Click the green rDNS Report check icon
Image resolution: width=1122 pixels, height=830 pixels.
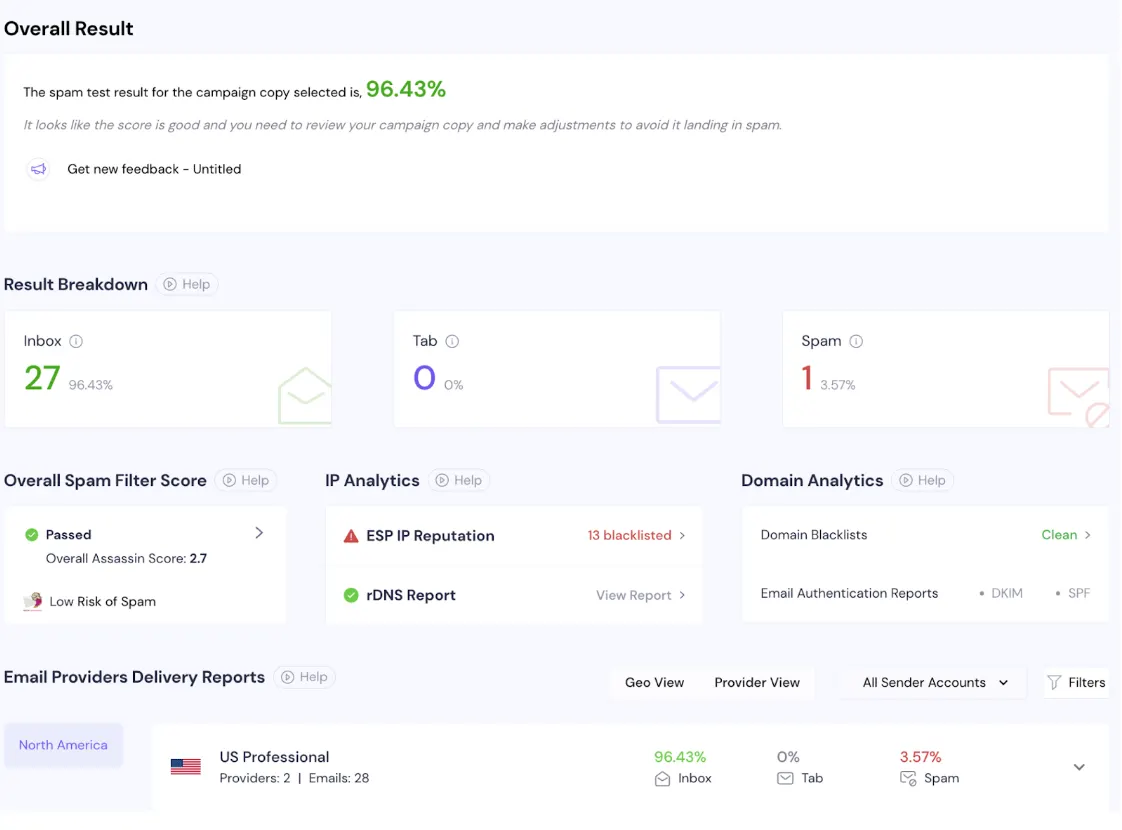(x=351, y=595)
